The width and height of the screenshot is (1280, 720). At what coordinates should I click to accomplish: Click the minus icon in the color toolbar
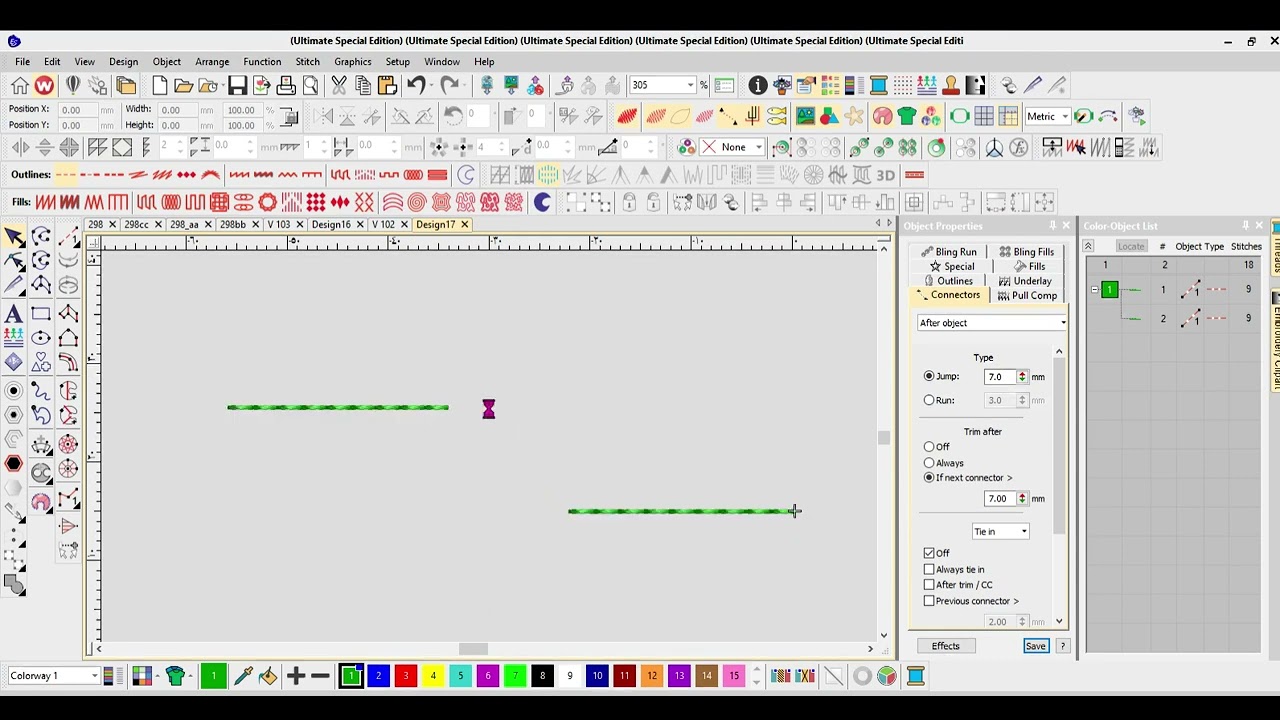[320, 677]
